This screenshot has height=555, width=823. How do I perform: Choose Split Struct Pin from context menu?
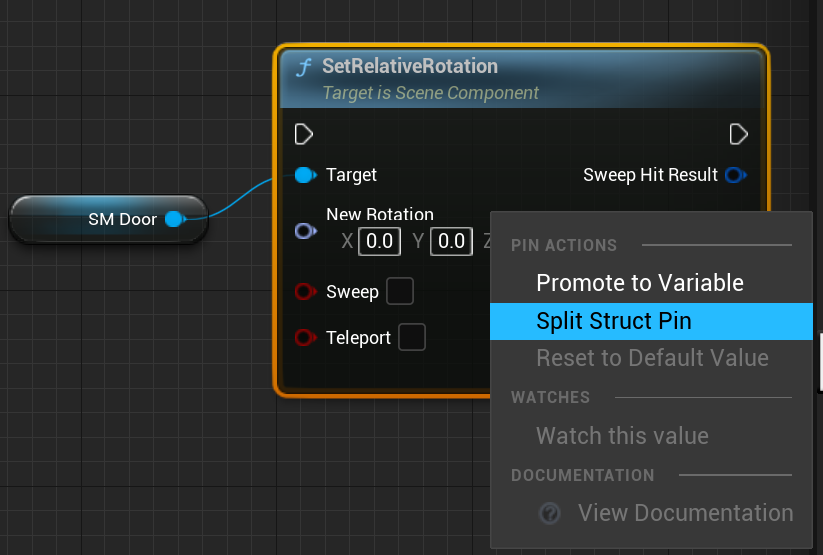[x=613, y=321]
